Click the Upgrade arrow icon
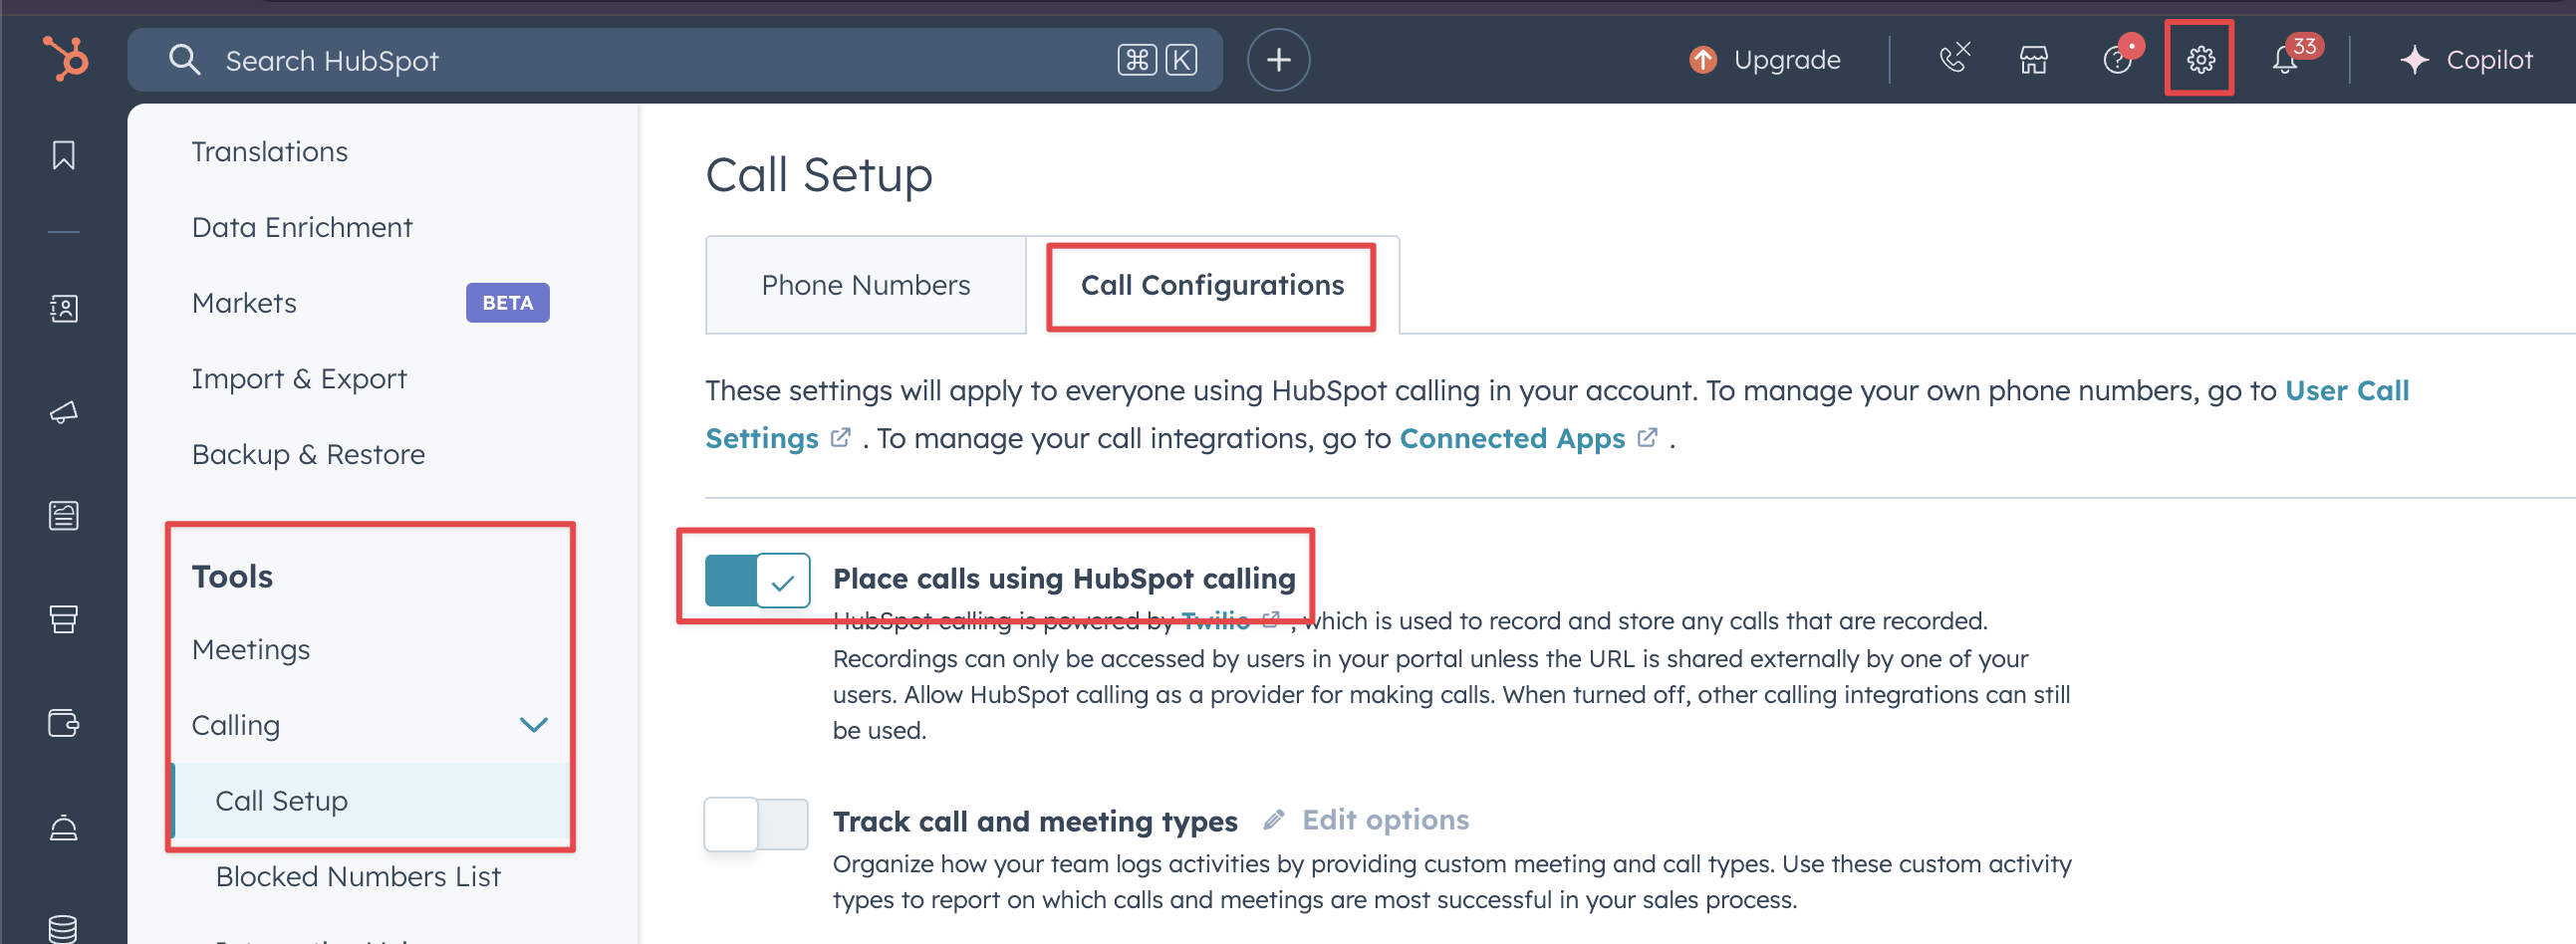Image resolution: width=2576 pixels, height=944 pixels. coord(1703,60)
